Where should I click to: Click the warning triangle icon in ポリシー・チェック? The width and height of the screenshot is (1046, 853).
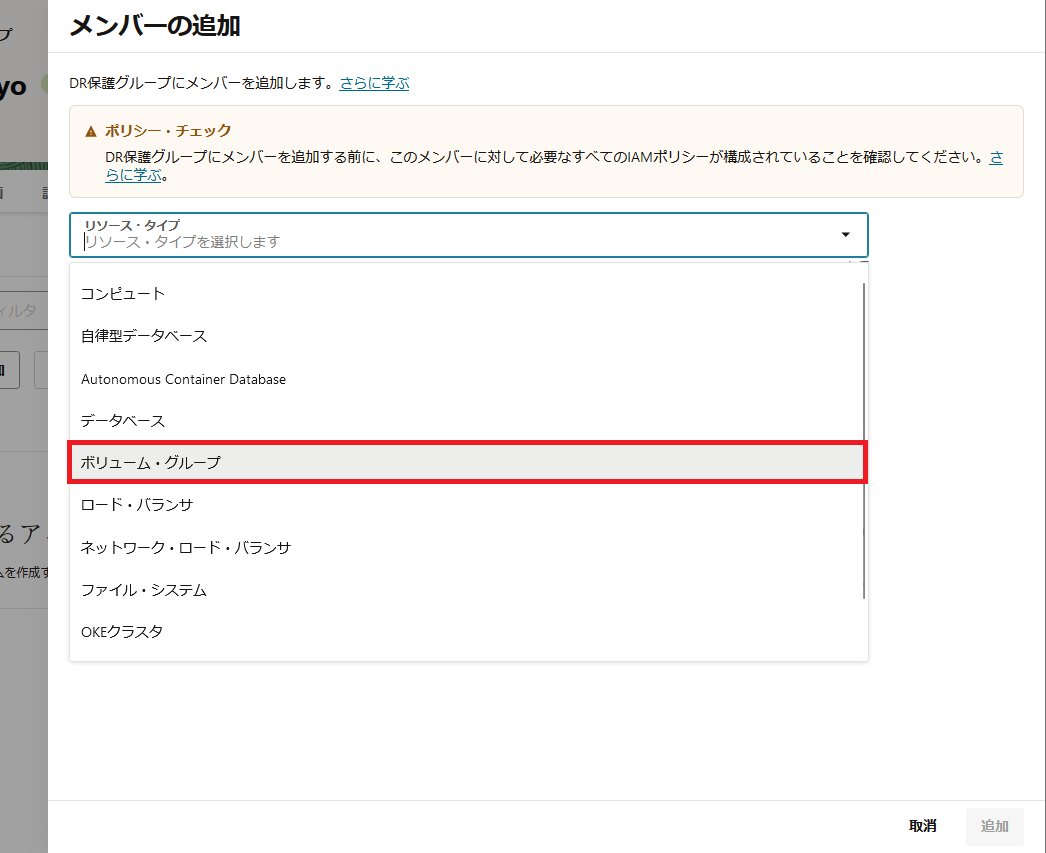pos(91,124)
